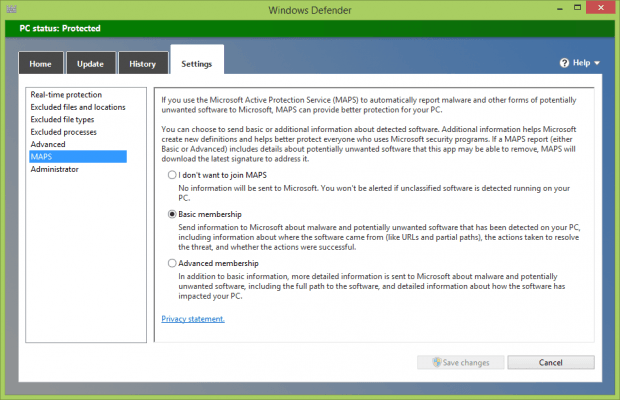Close the Windows Defender window
Viewport: 620px width, 400px height.
[601, 8]
